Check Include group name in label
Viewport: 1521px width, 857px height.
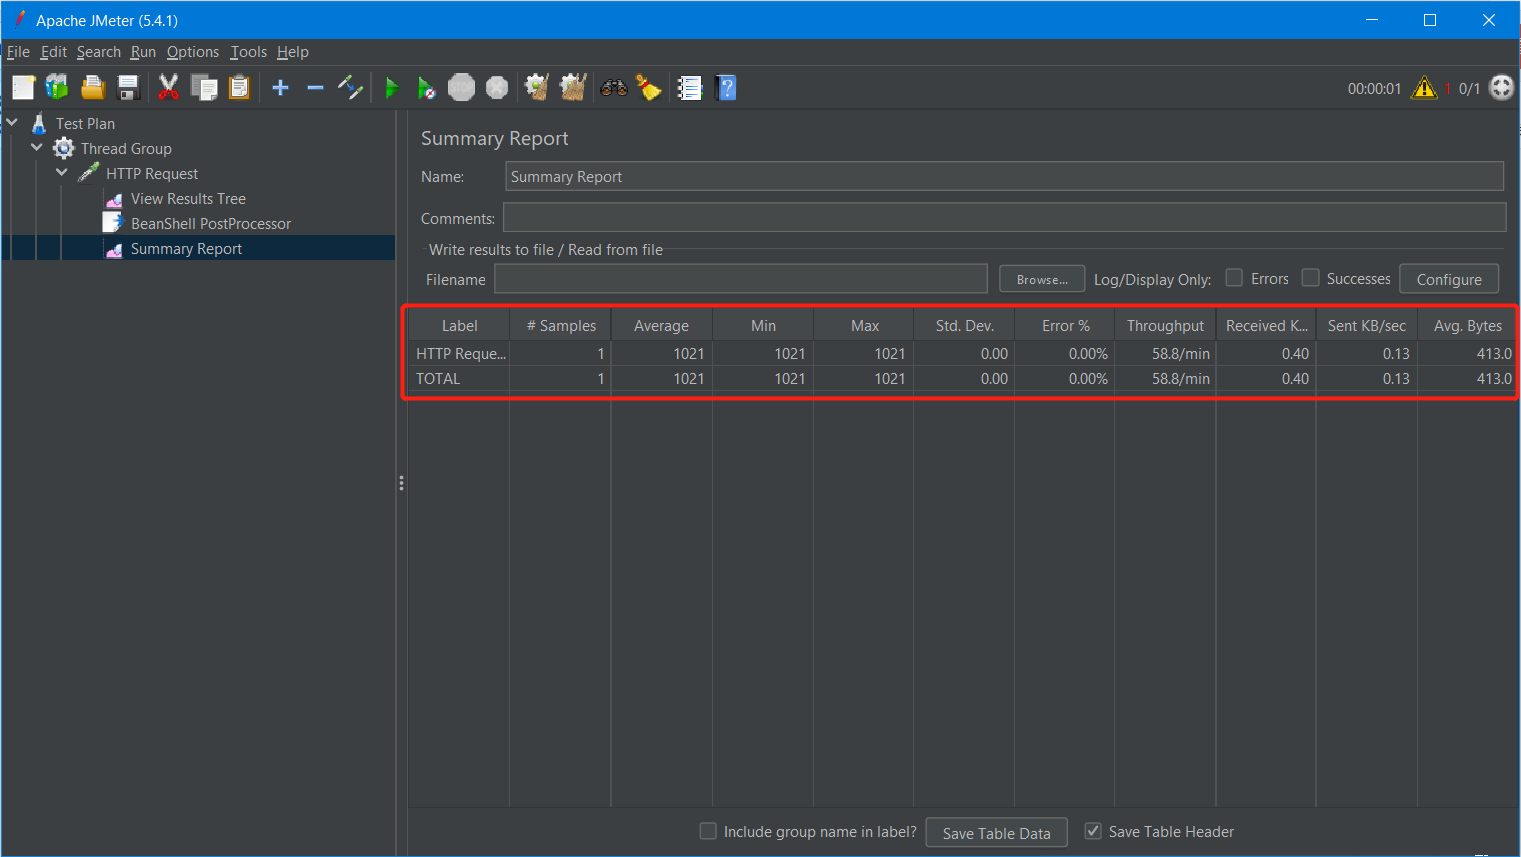(x=708, y=831)
